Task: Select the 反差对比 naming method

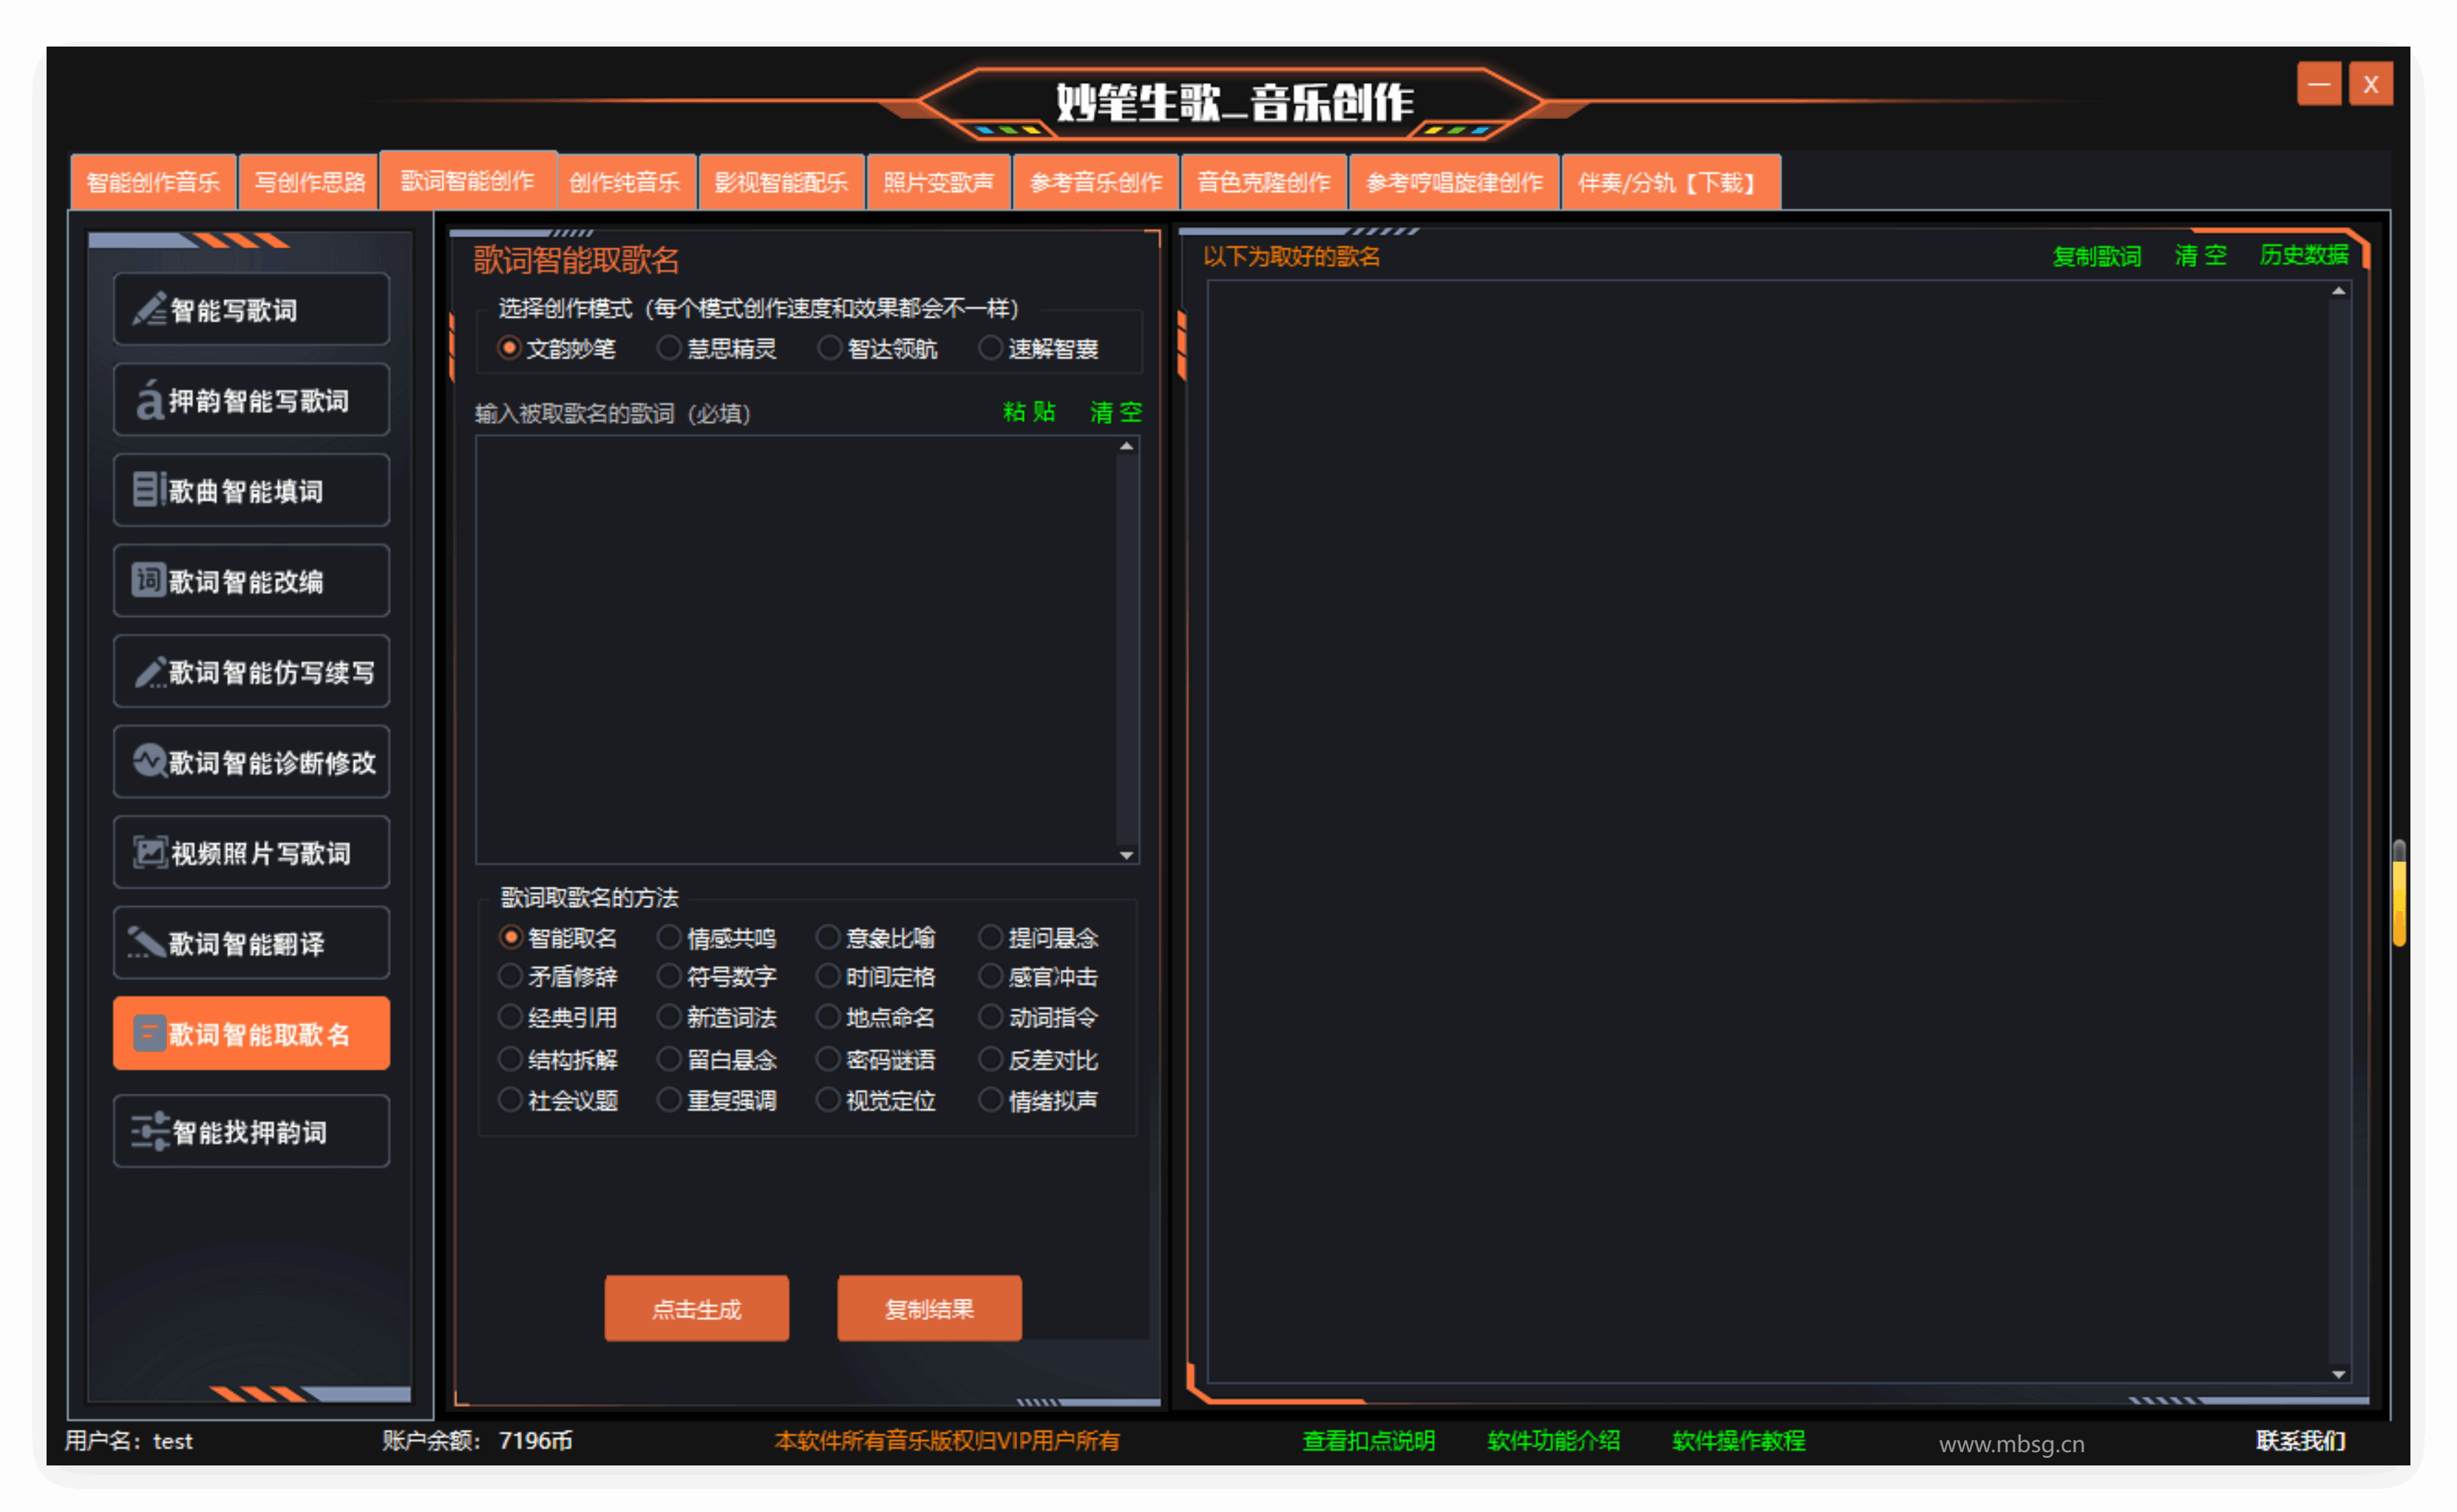Action: pyautogui.click(x=990, y=1059)
